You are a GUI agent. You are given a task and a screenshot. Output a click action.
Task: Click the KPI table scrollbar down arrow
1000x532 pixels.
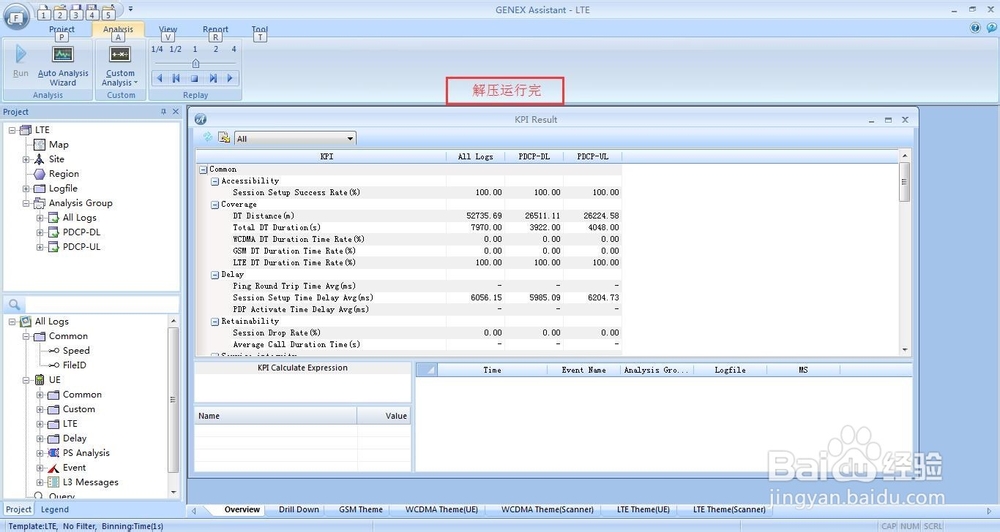coord(905,350)
